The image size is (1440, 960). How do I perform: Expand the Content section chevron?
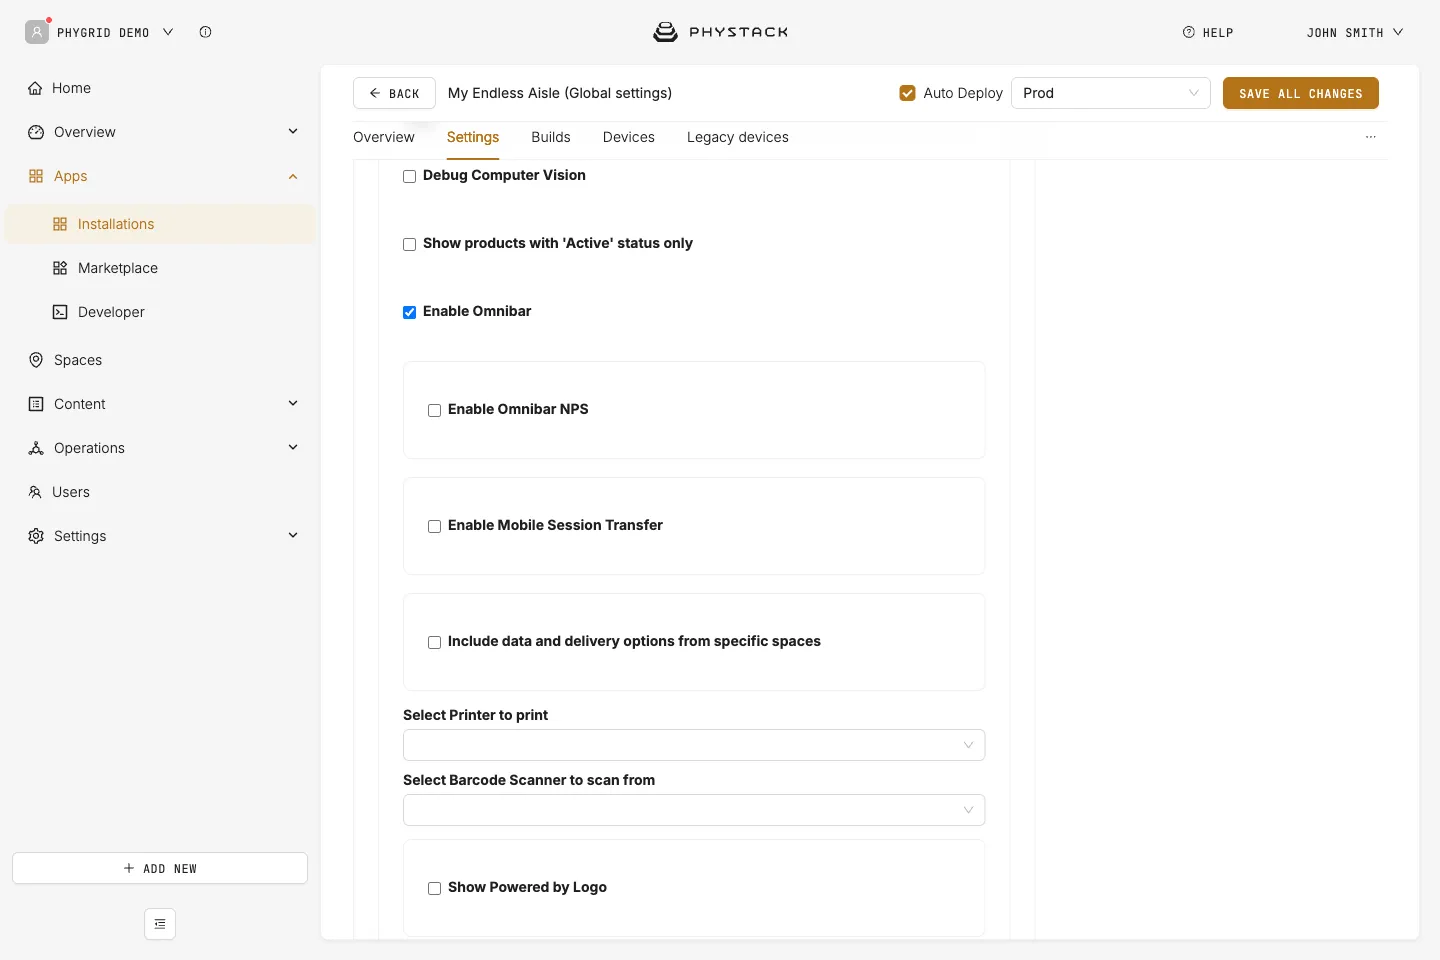pyautogui.click(x=293, y=403)
